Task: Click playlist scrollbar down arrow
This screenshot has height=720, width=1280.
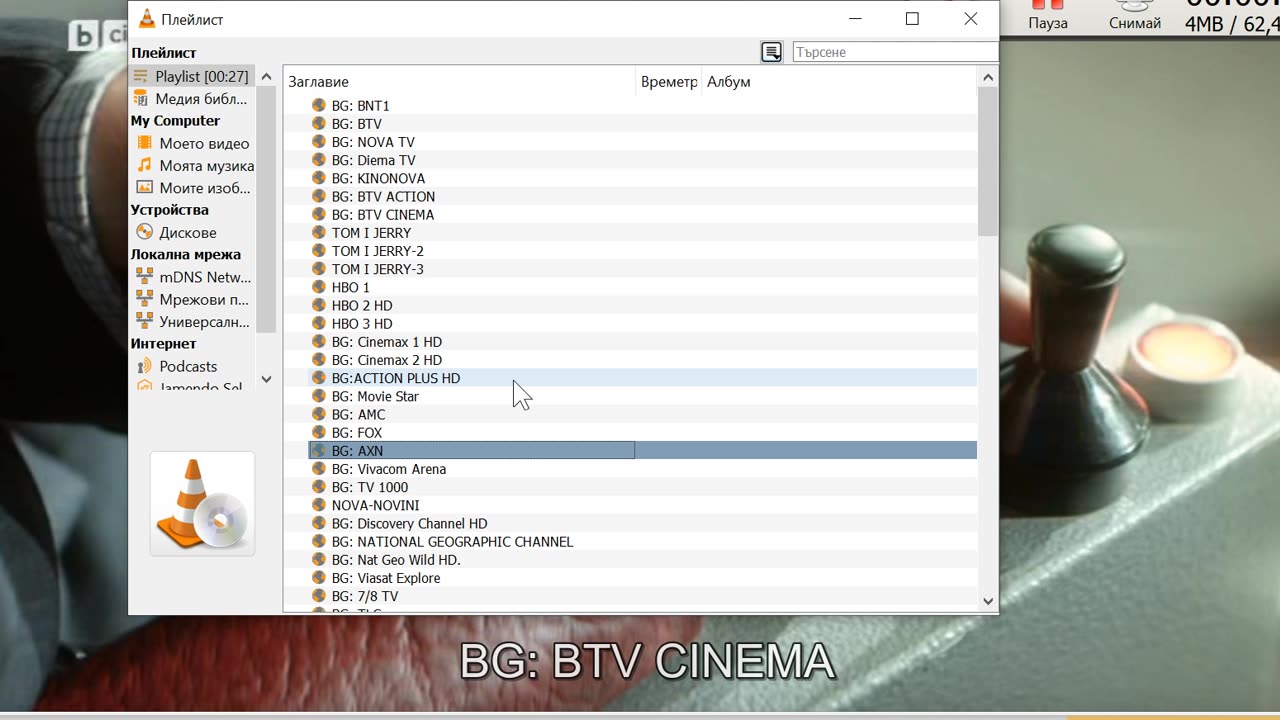Action: click(988, 601)
